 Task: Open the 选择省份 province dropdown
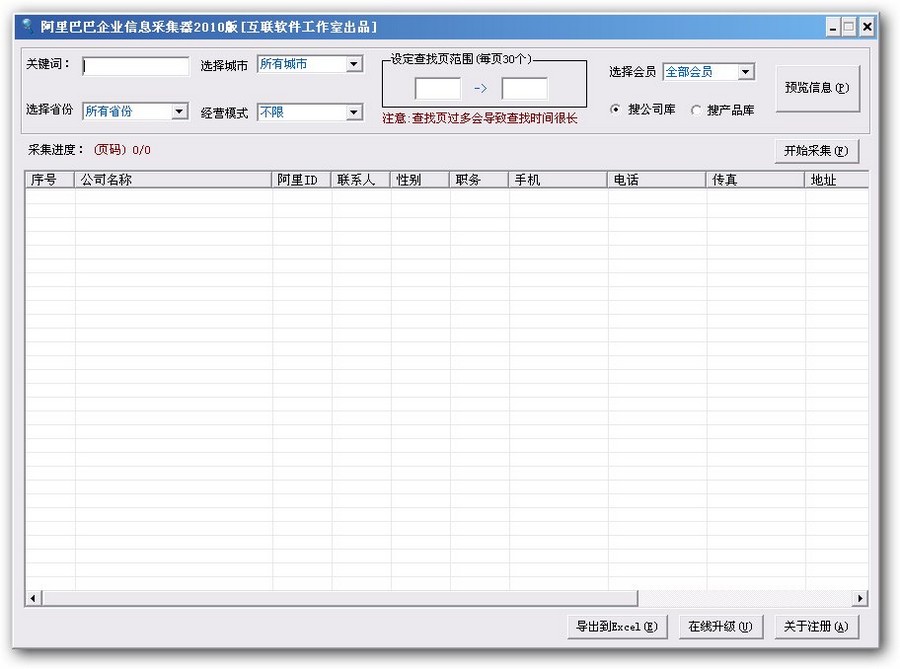coord(179,111)
